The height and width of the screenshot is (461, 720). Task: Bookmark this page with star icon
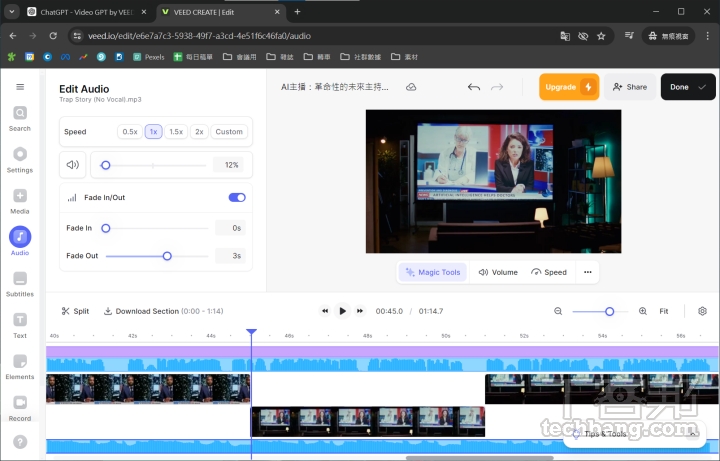[x=601, y=36]
